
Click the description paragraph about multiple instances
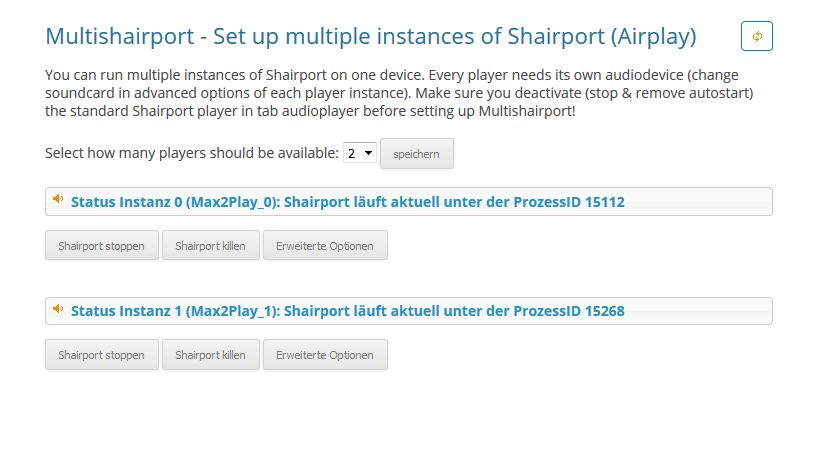coord(399,93)
